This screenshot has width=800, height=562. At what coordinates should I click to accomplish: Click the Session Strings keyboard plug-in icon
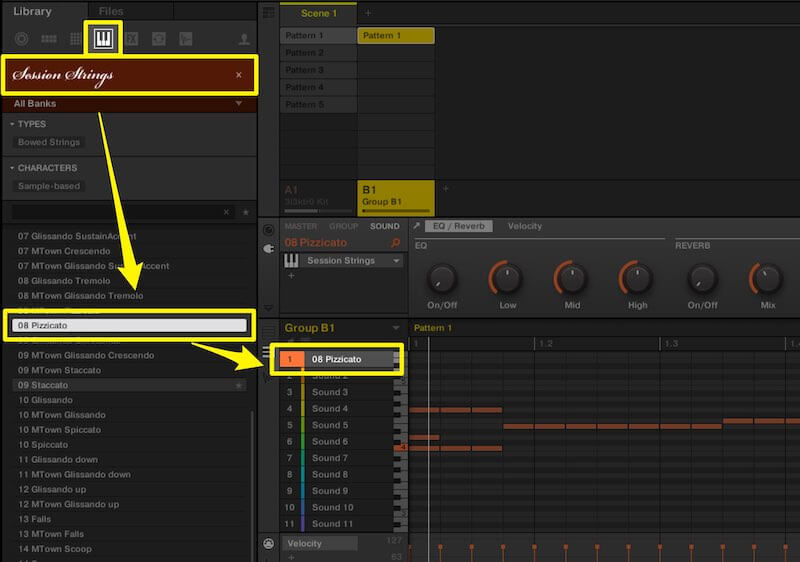pyautogui.click(x=291, y=261)
